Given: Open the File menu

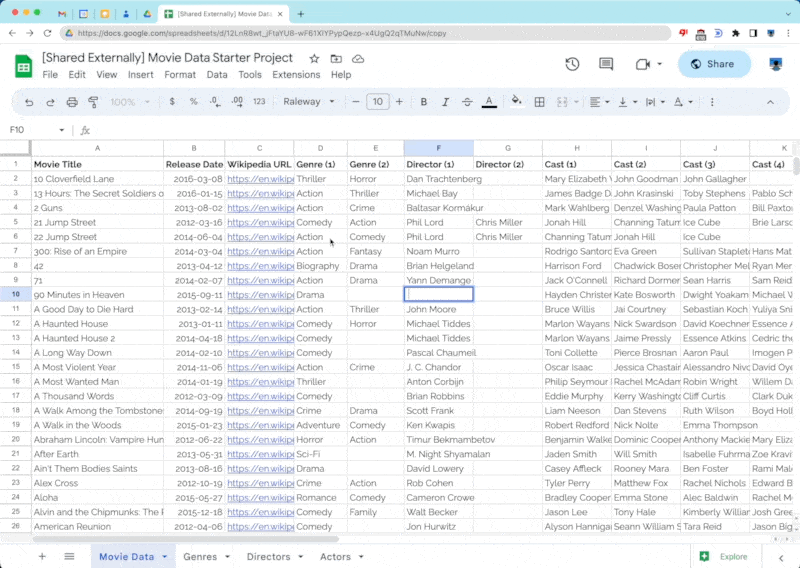Looking at the screenshot, I should point(50,75).
